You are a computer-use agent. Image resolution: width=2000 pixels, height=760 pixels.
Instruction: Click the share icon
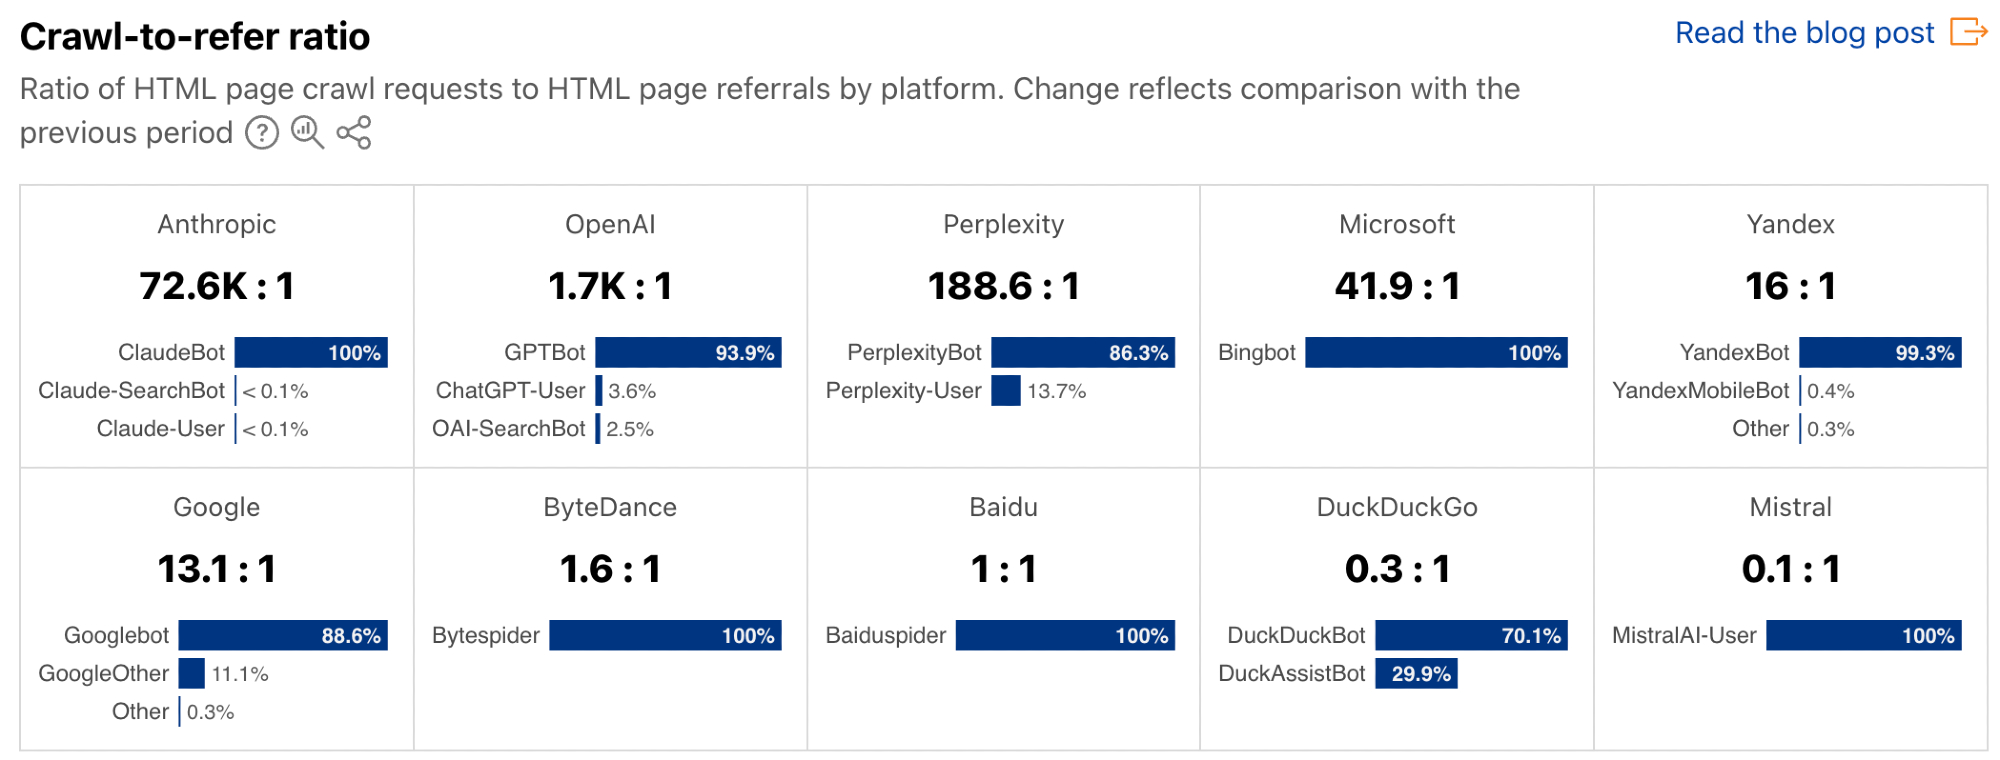[x=354, y=132]
